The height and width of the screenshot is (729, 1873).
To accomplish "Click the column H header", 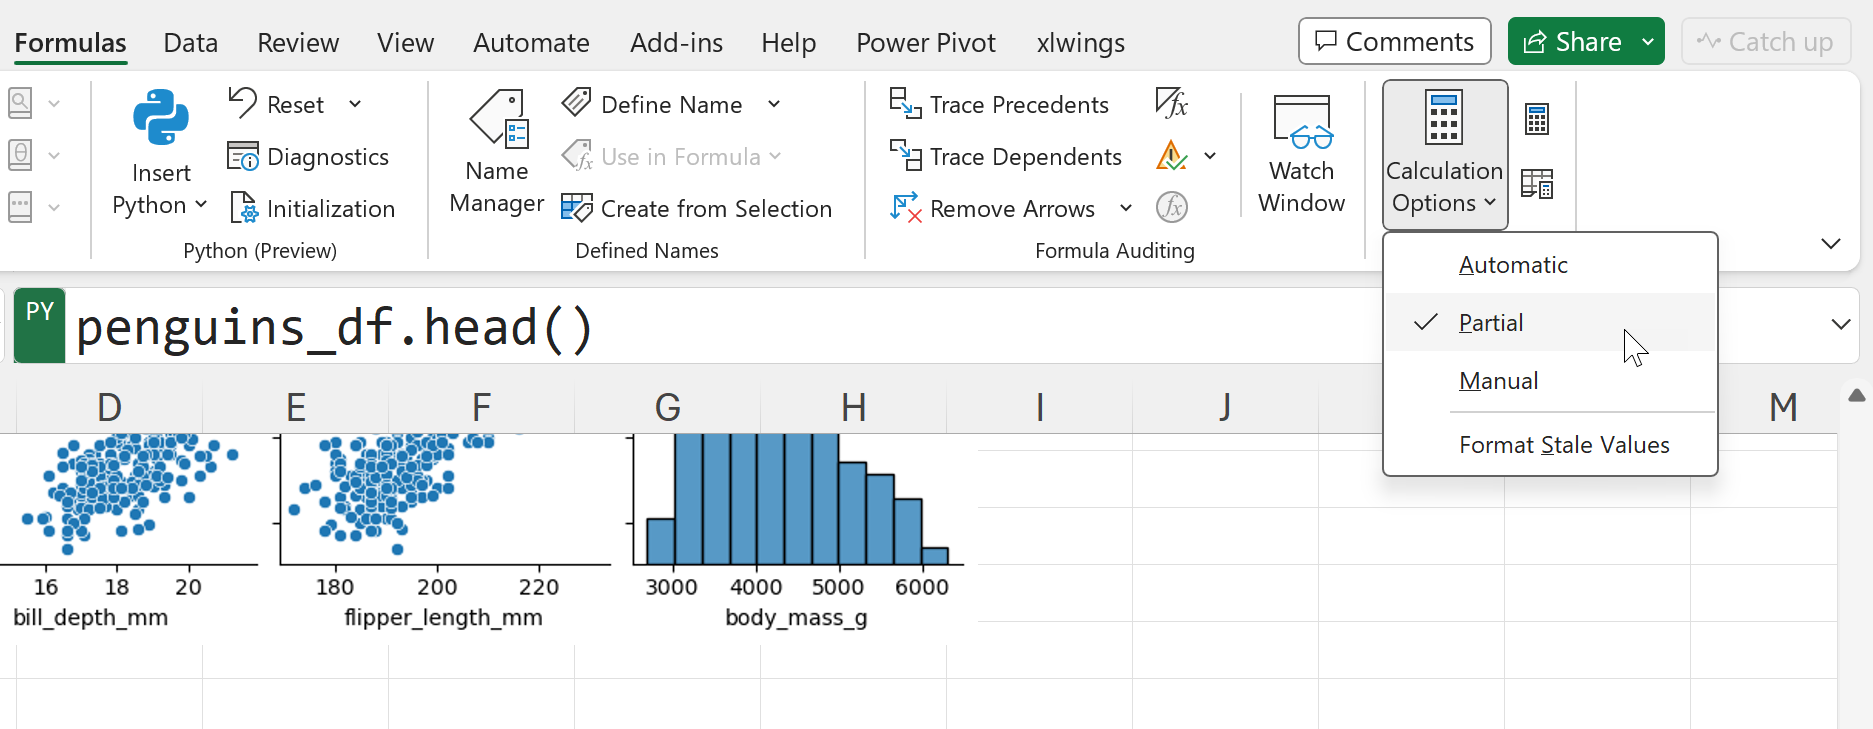I will pos(853,408).
